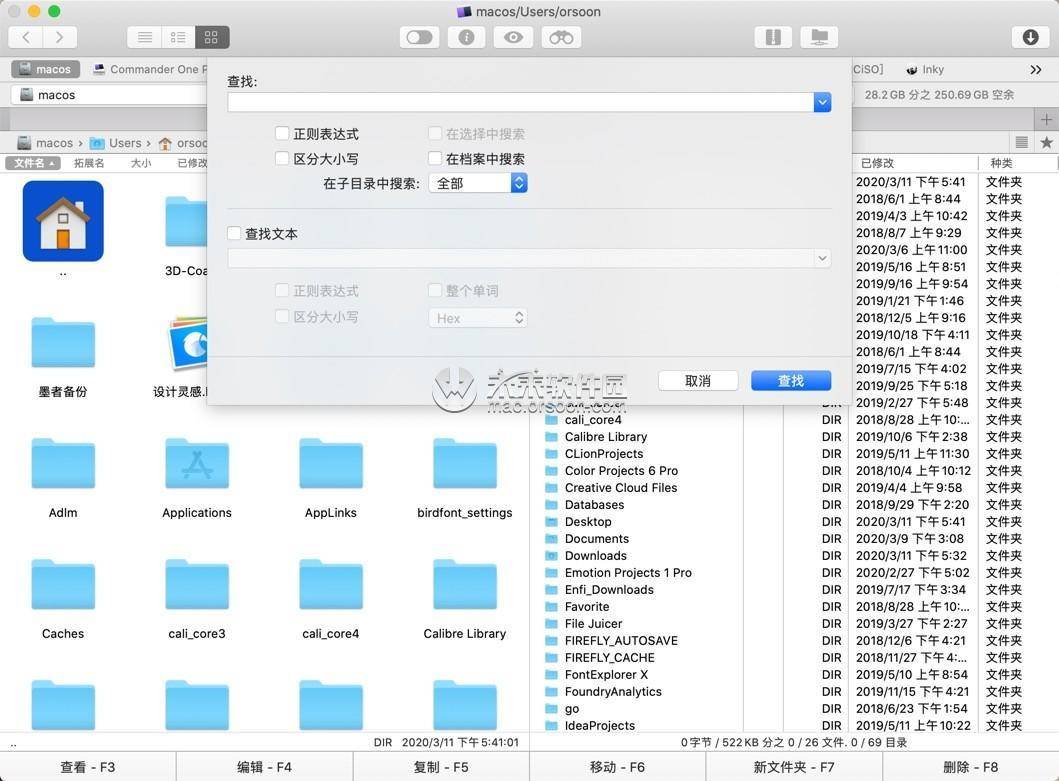Image resolution: width=1059 pixels, height=781 pixels.
Task: Check the 在档案中搜索 option
Action: (435, 158)
